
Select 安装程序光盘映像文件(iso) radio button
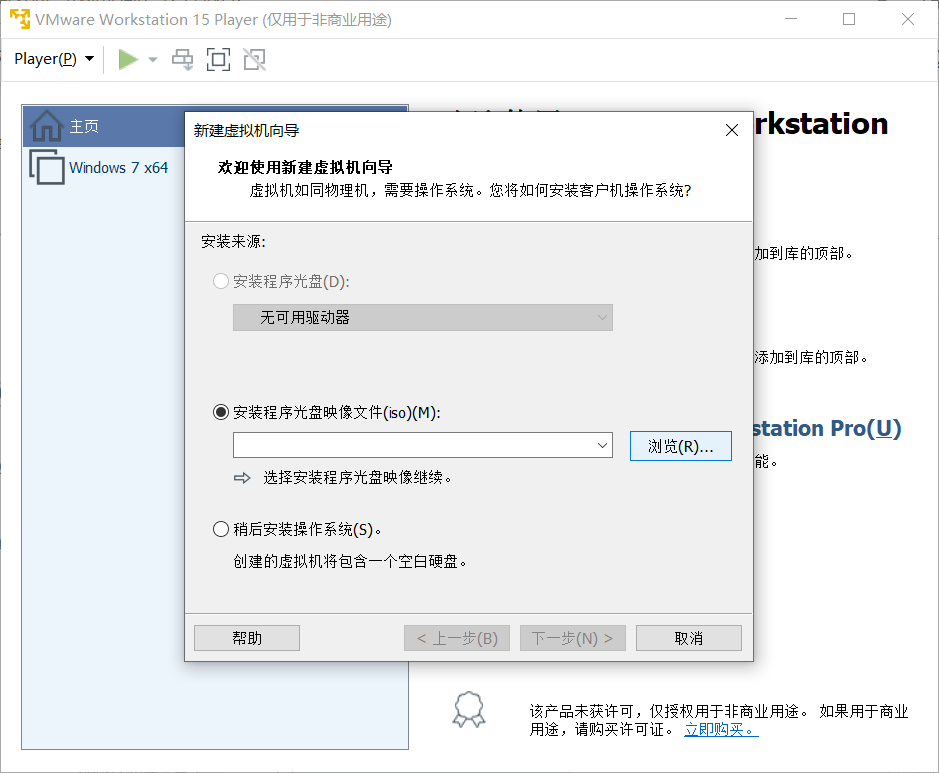click(221, 412)
